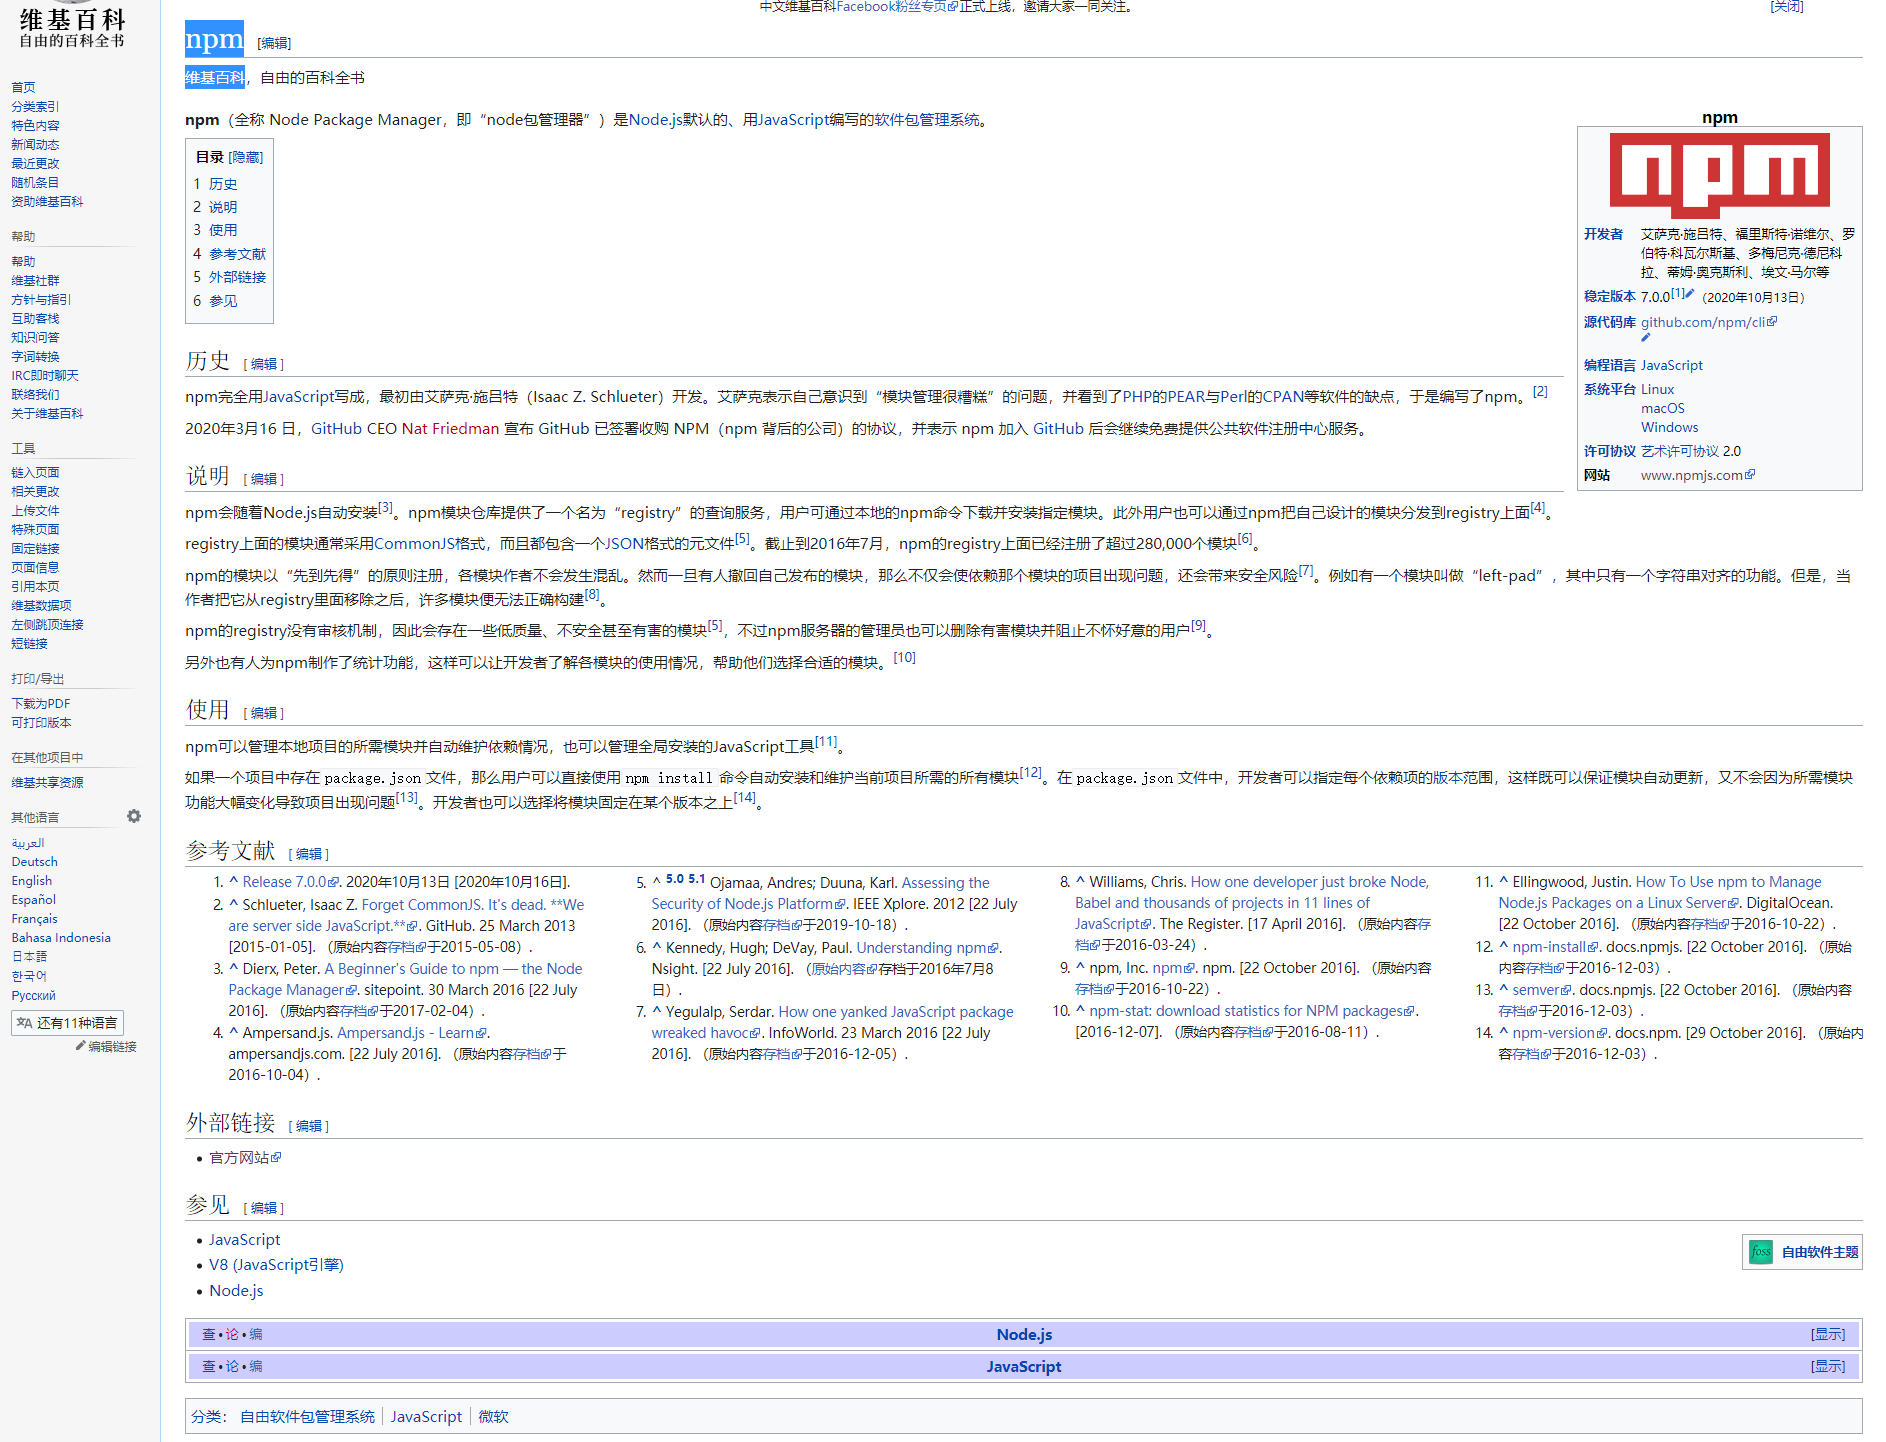Screen dimensions: 1886x1442
Task: Open 最近更改 in sidebar
Action: coord(35,164)
